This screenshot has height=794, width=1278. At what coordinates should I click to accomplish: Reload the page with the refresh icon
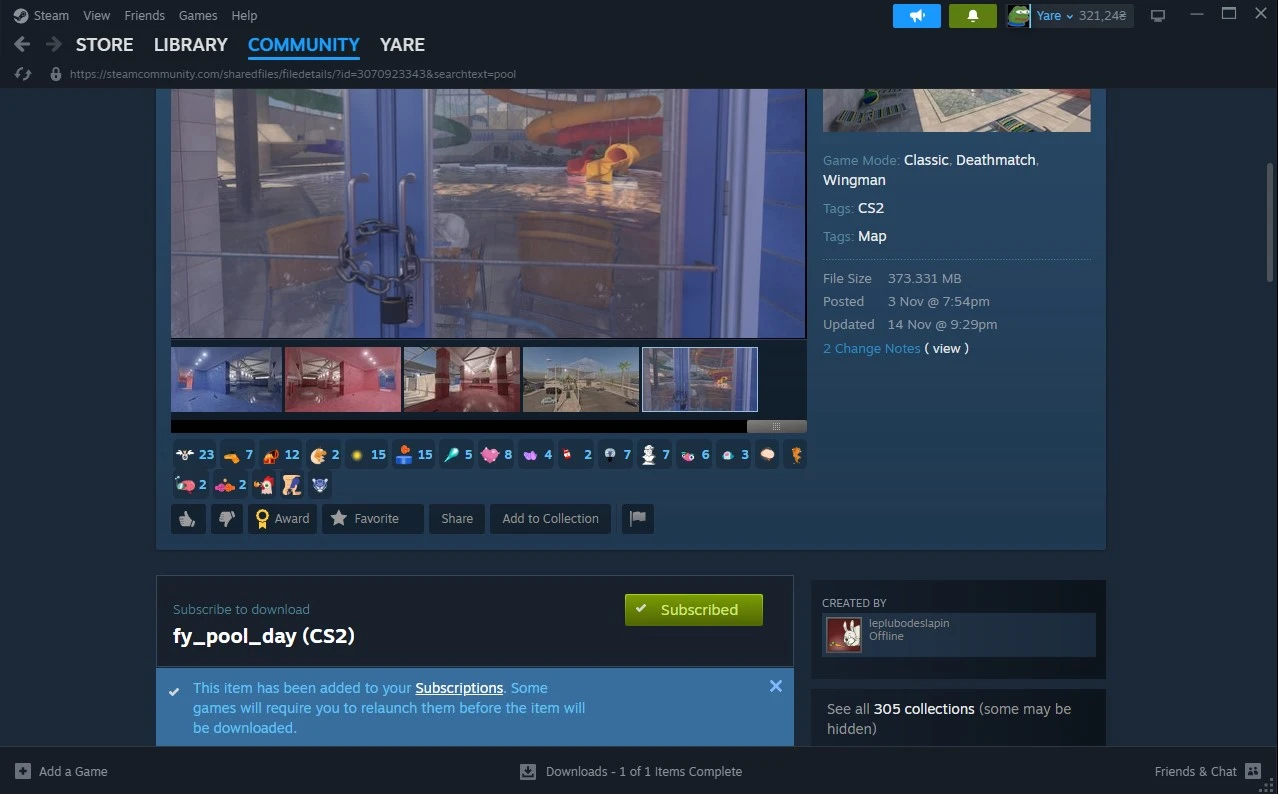23,74
